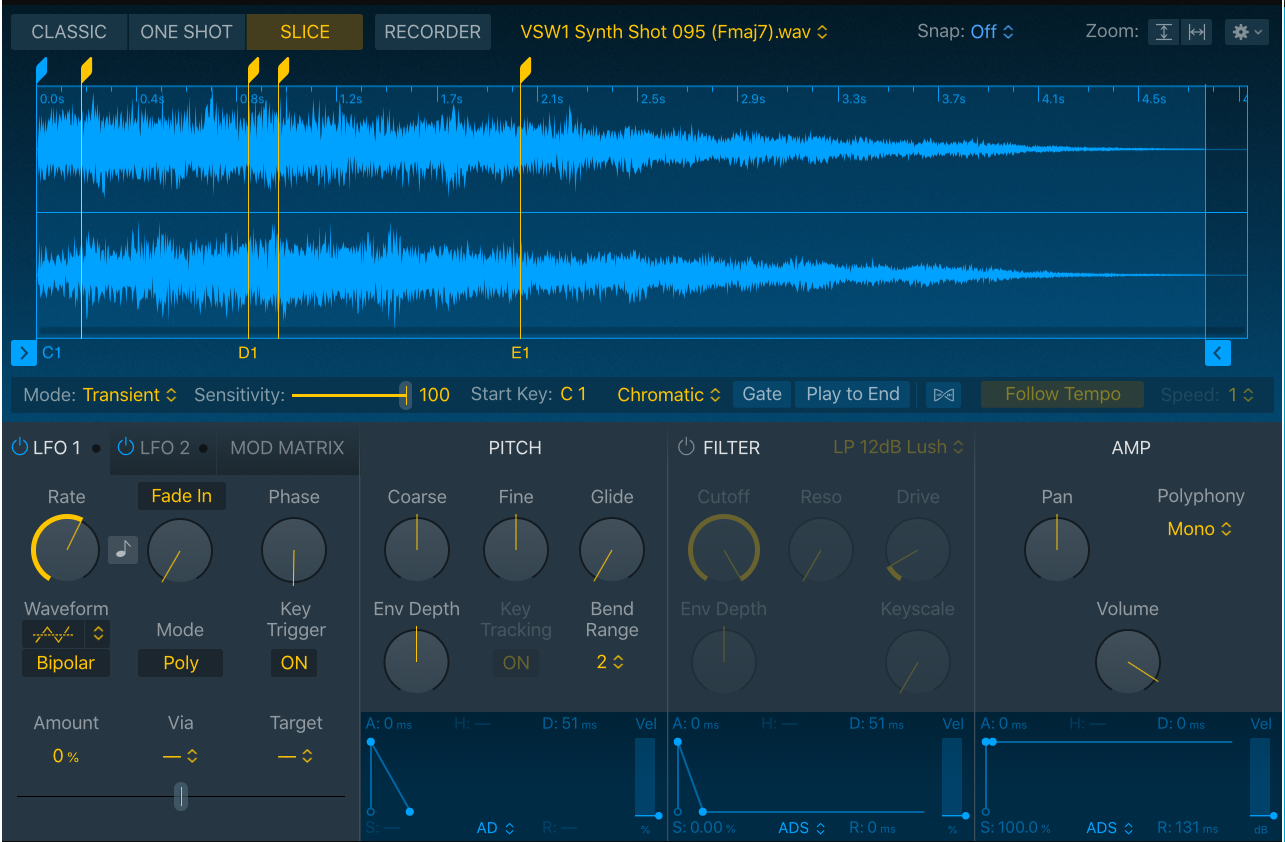Image resolution: width=1285 pixels, height=842 pixels.
Task: Click the Sensitivity slider handle
Action: [405, 395]
